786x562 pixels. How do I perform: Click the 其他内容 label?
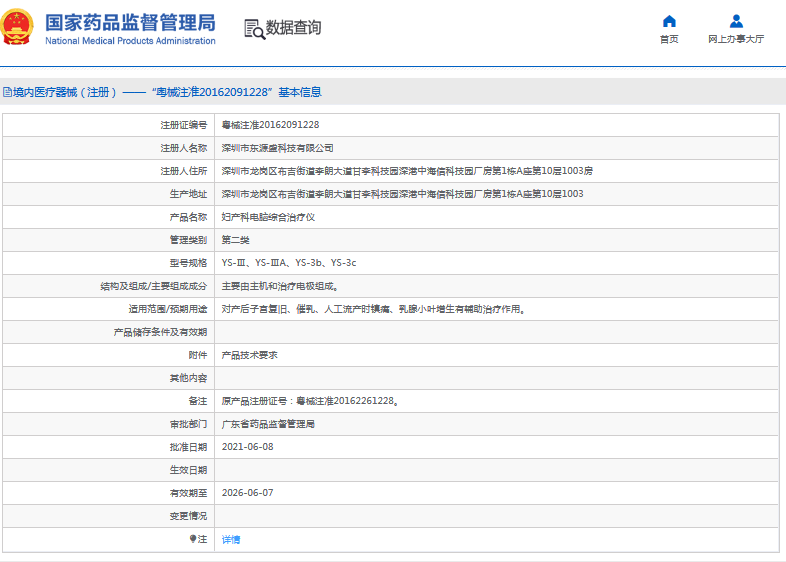(x=188, y=378)
